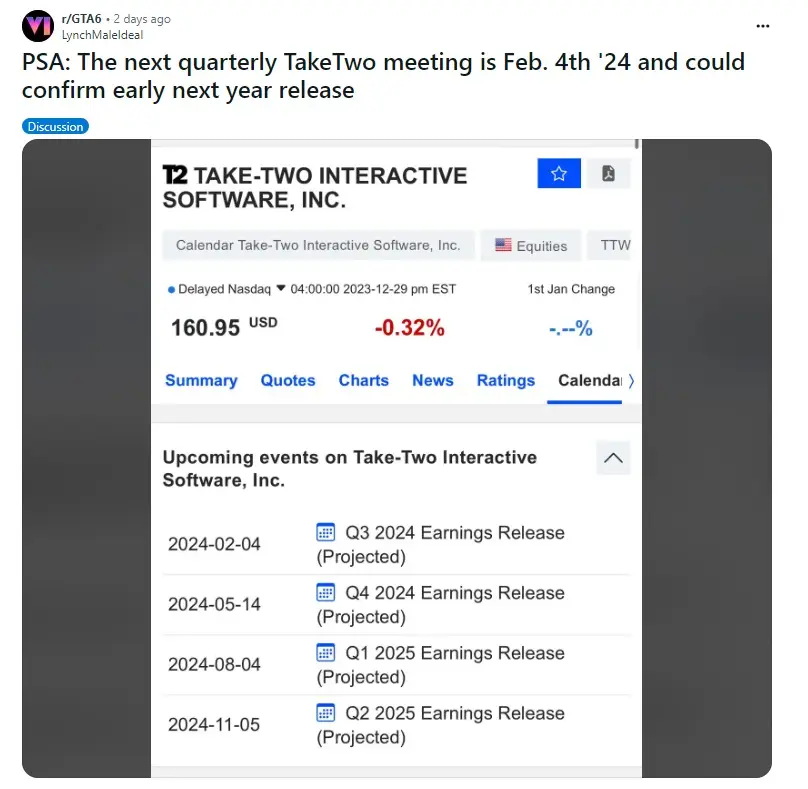This screenshot has width=808, height=789.
Task: Switch to the Summary tab
Action: point(201,381)
